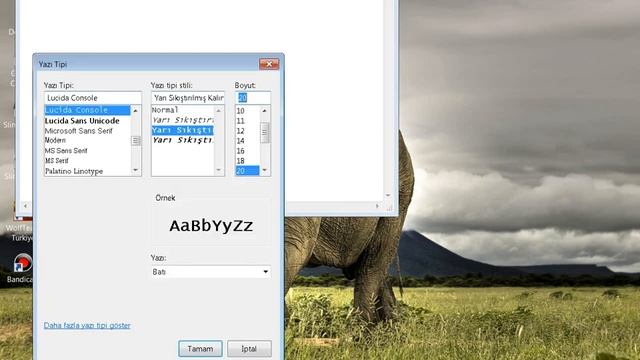Image resolution: width=640 pixels, height=360 pixels.
Task: Click Notepad horizontal scroll left arrow
Action: point(25,206)
